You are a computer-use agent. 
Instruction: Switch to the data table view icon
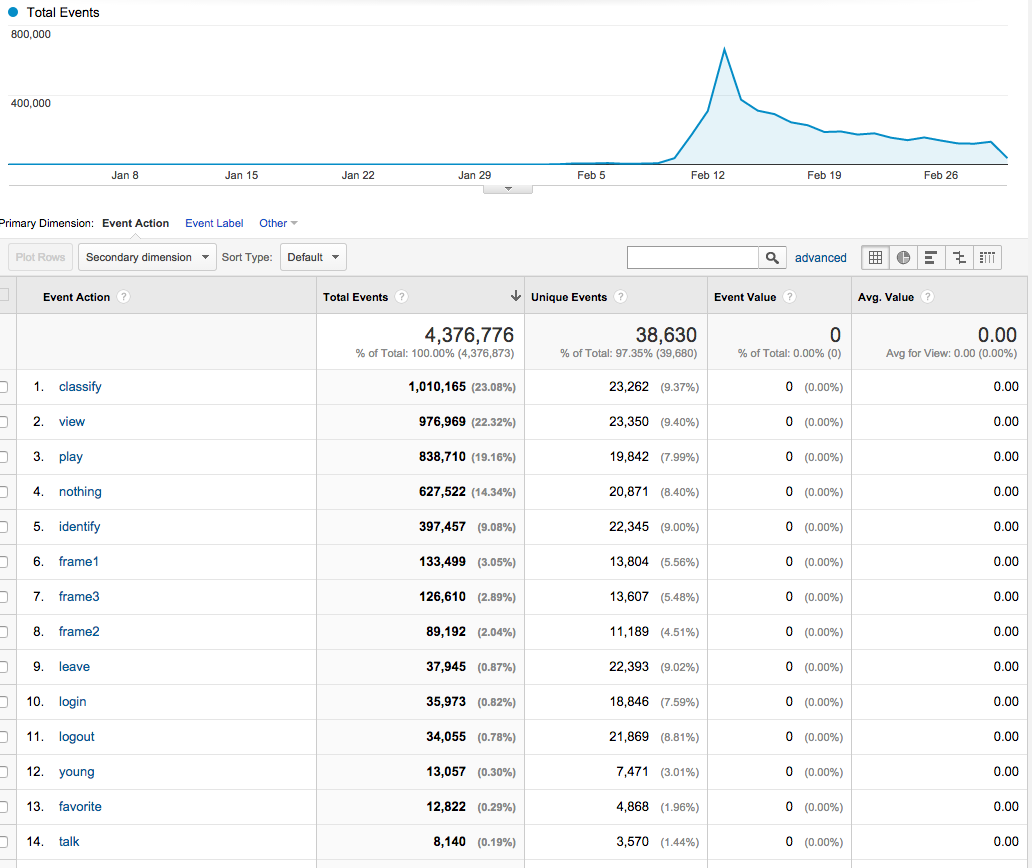point(875,257)
